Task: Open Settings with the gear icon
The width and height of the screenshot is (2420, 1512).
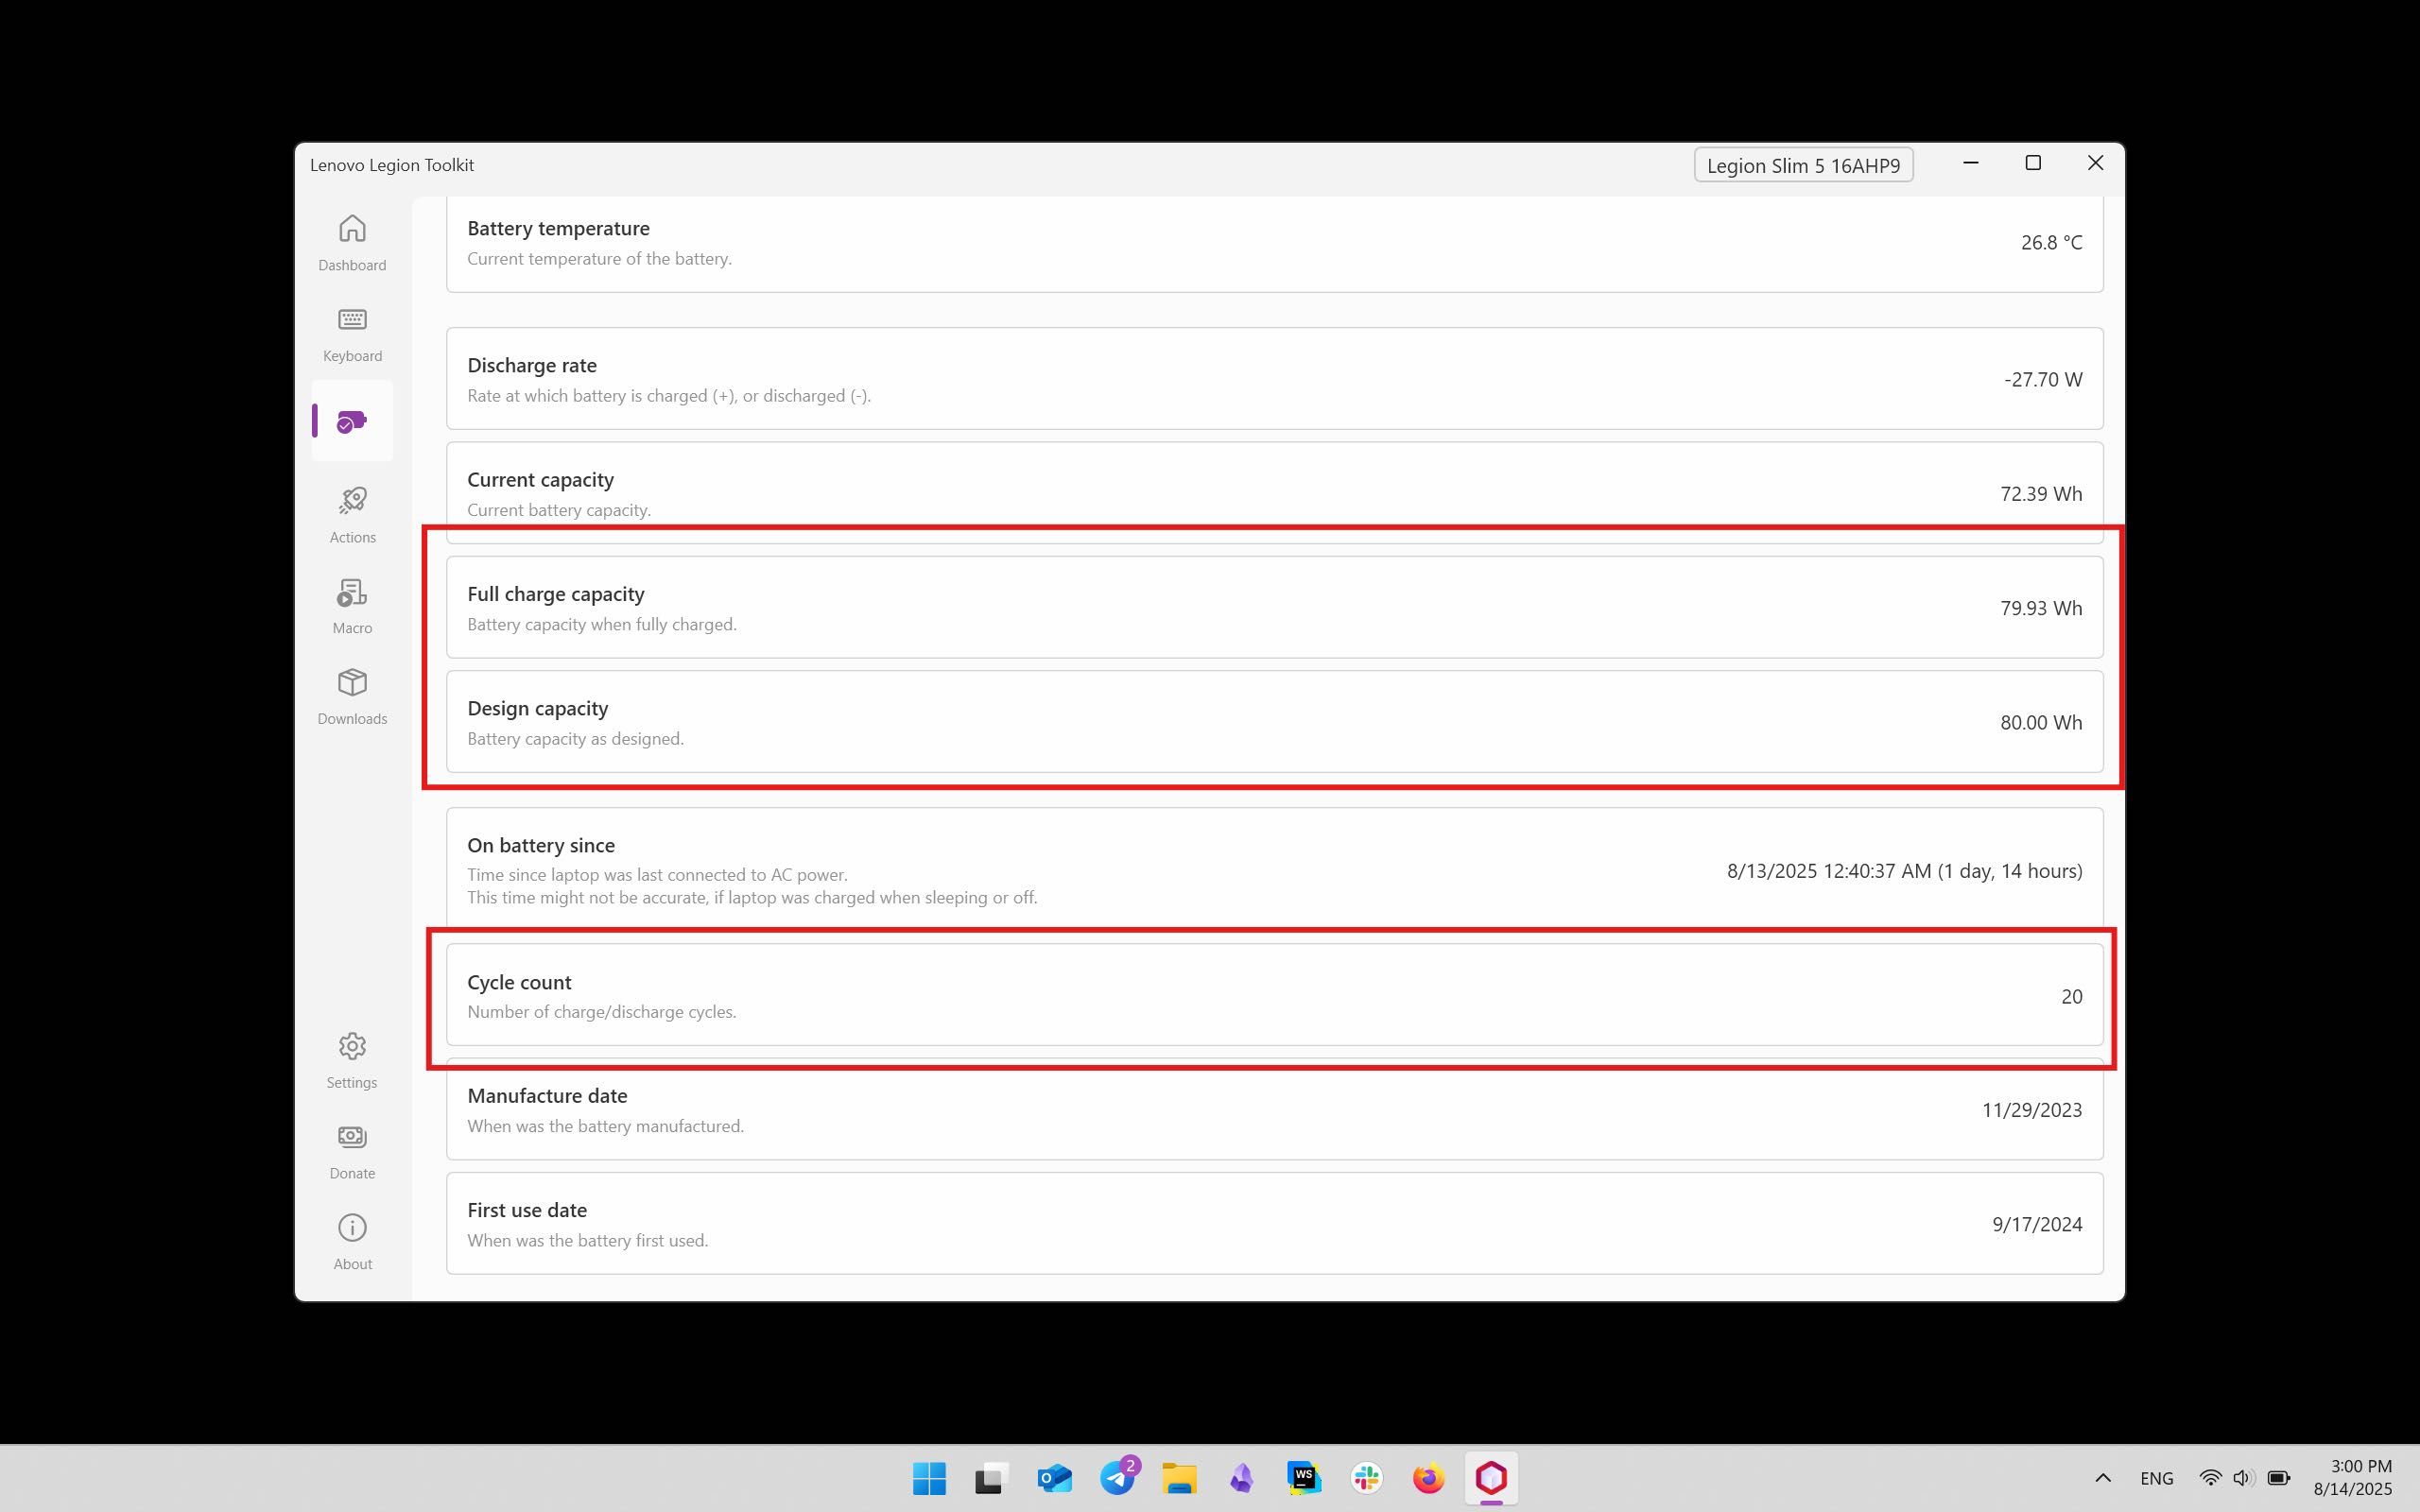Action: point(352,1061)
